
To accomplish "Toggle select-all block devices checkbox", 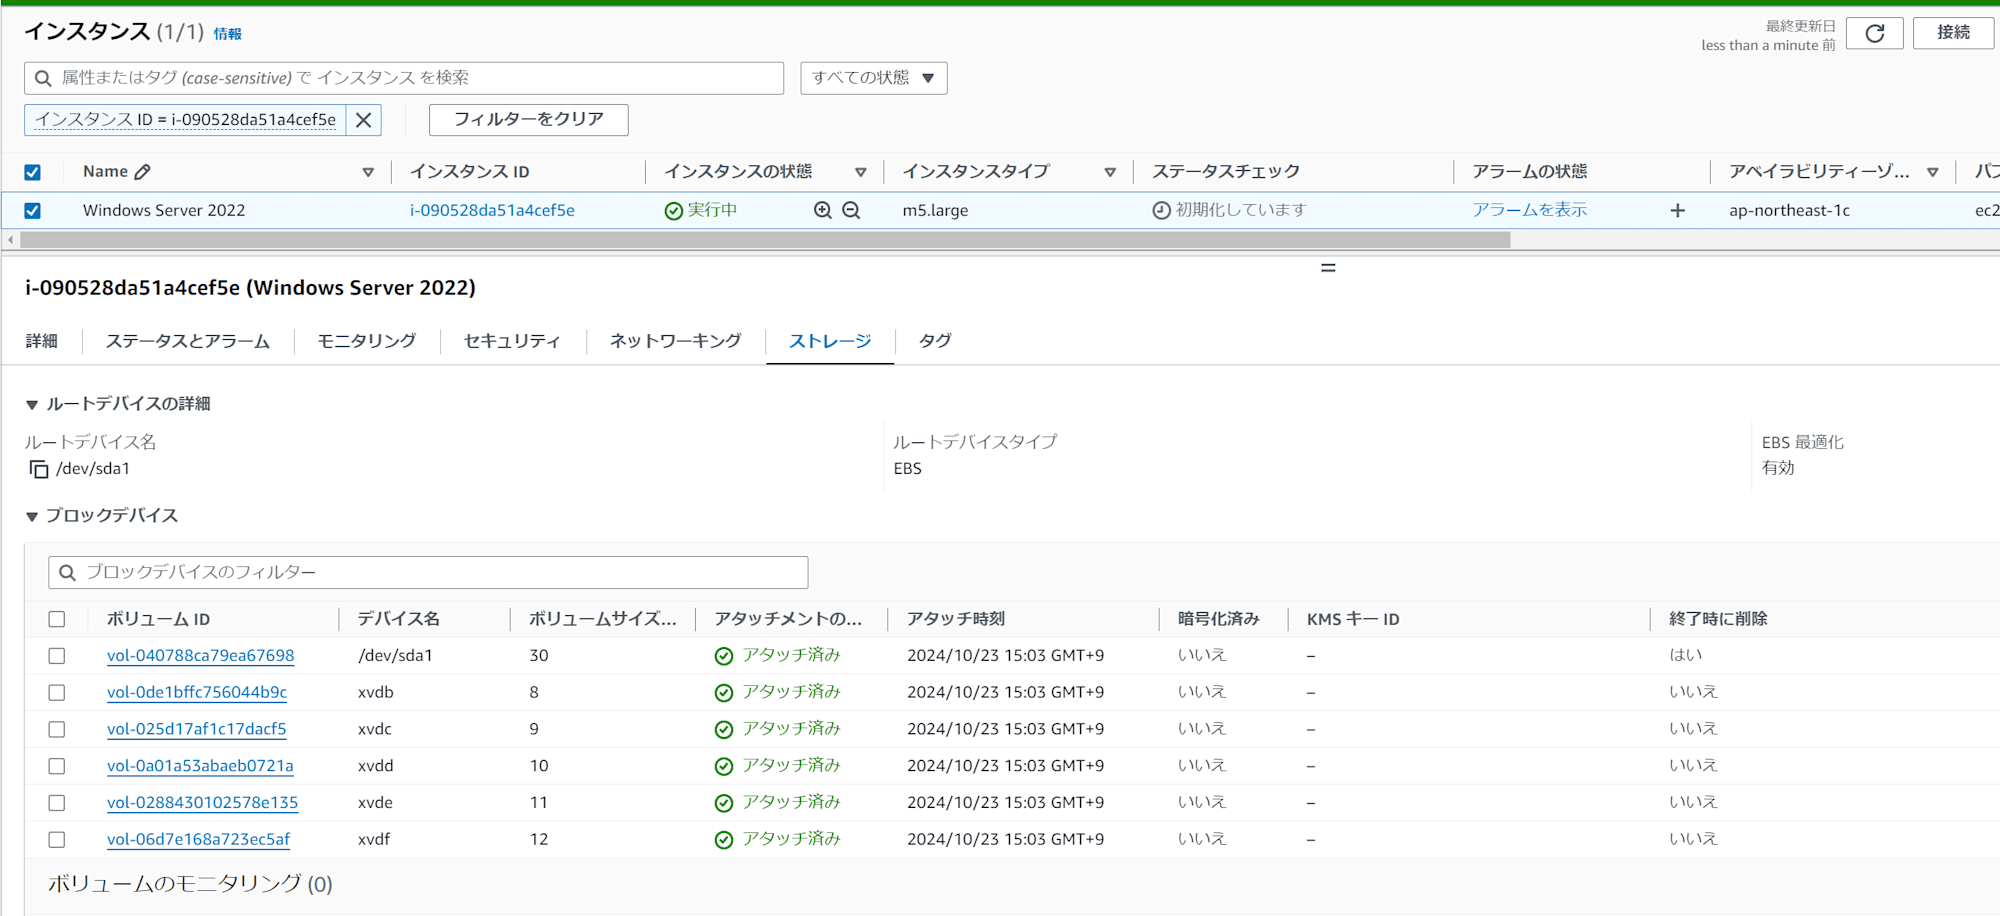I will (x=57, y=619).
